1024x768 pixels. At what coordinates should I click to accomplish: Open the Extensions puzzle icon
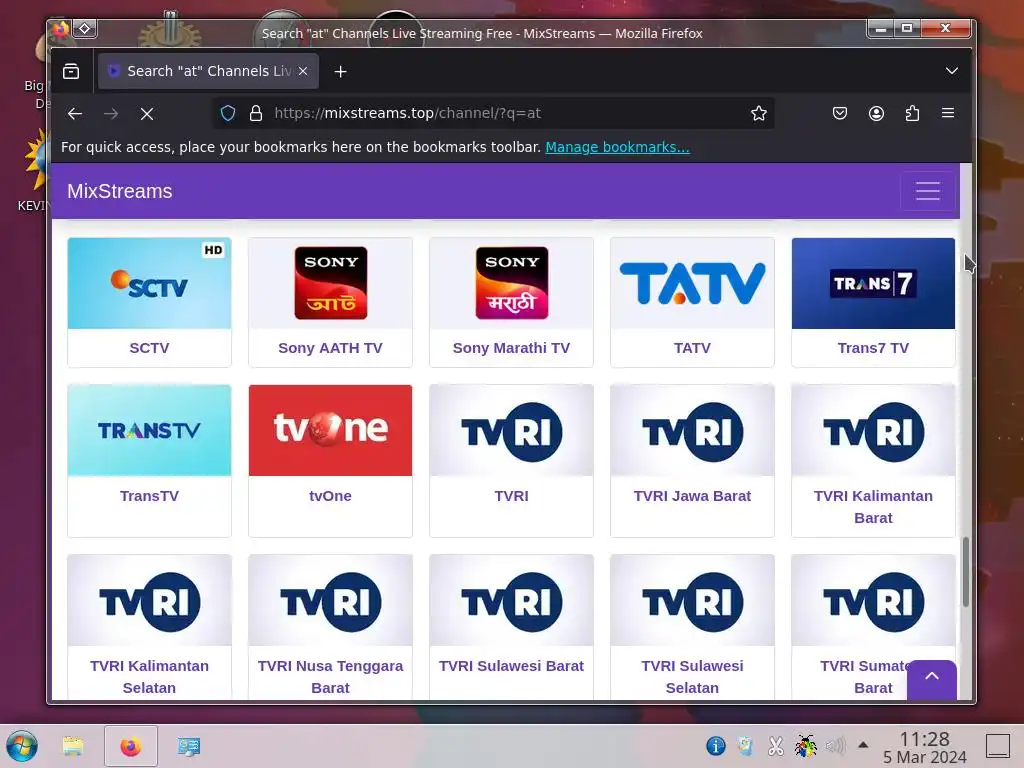[x=912, y=114]
